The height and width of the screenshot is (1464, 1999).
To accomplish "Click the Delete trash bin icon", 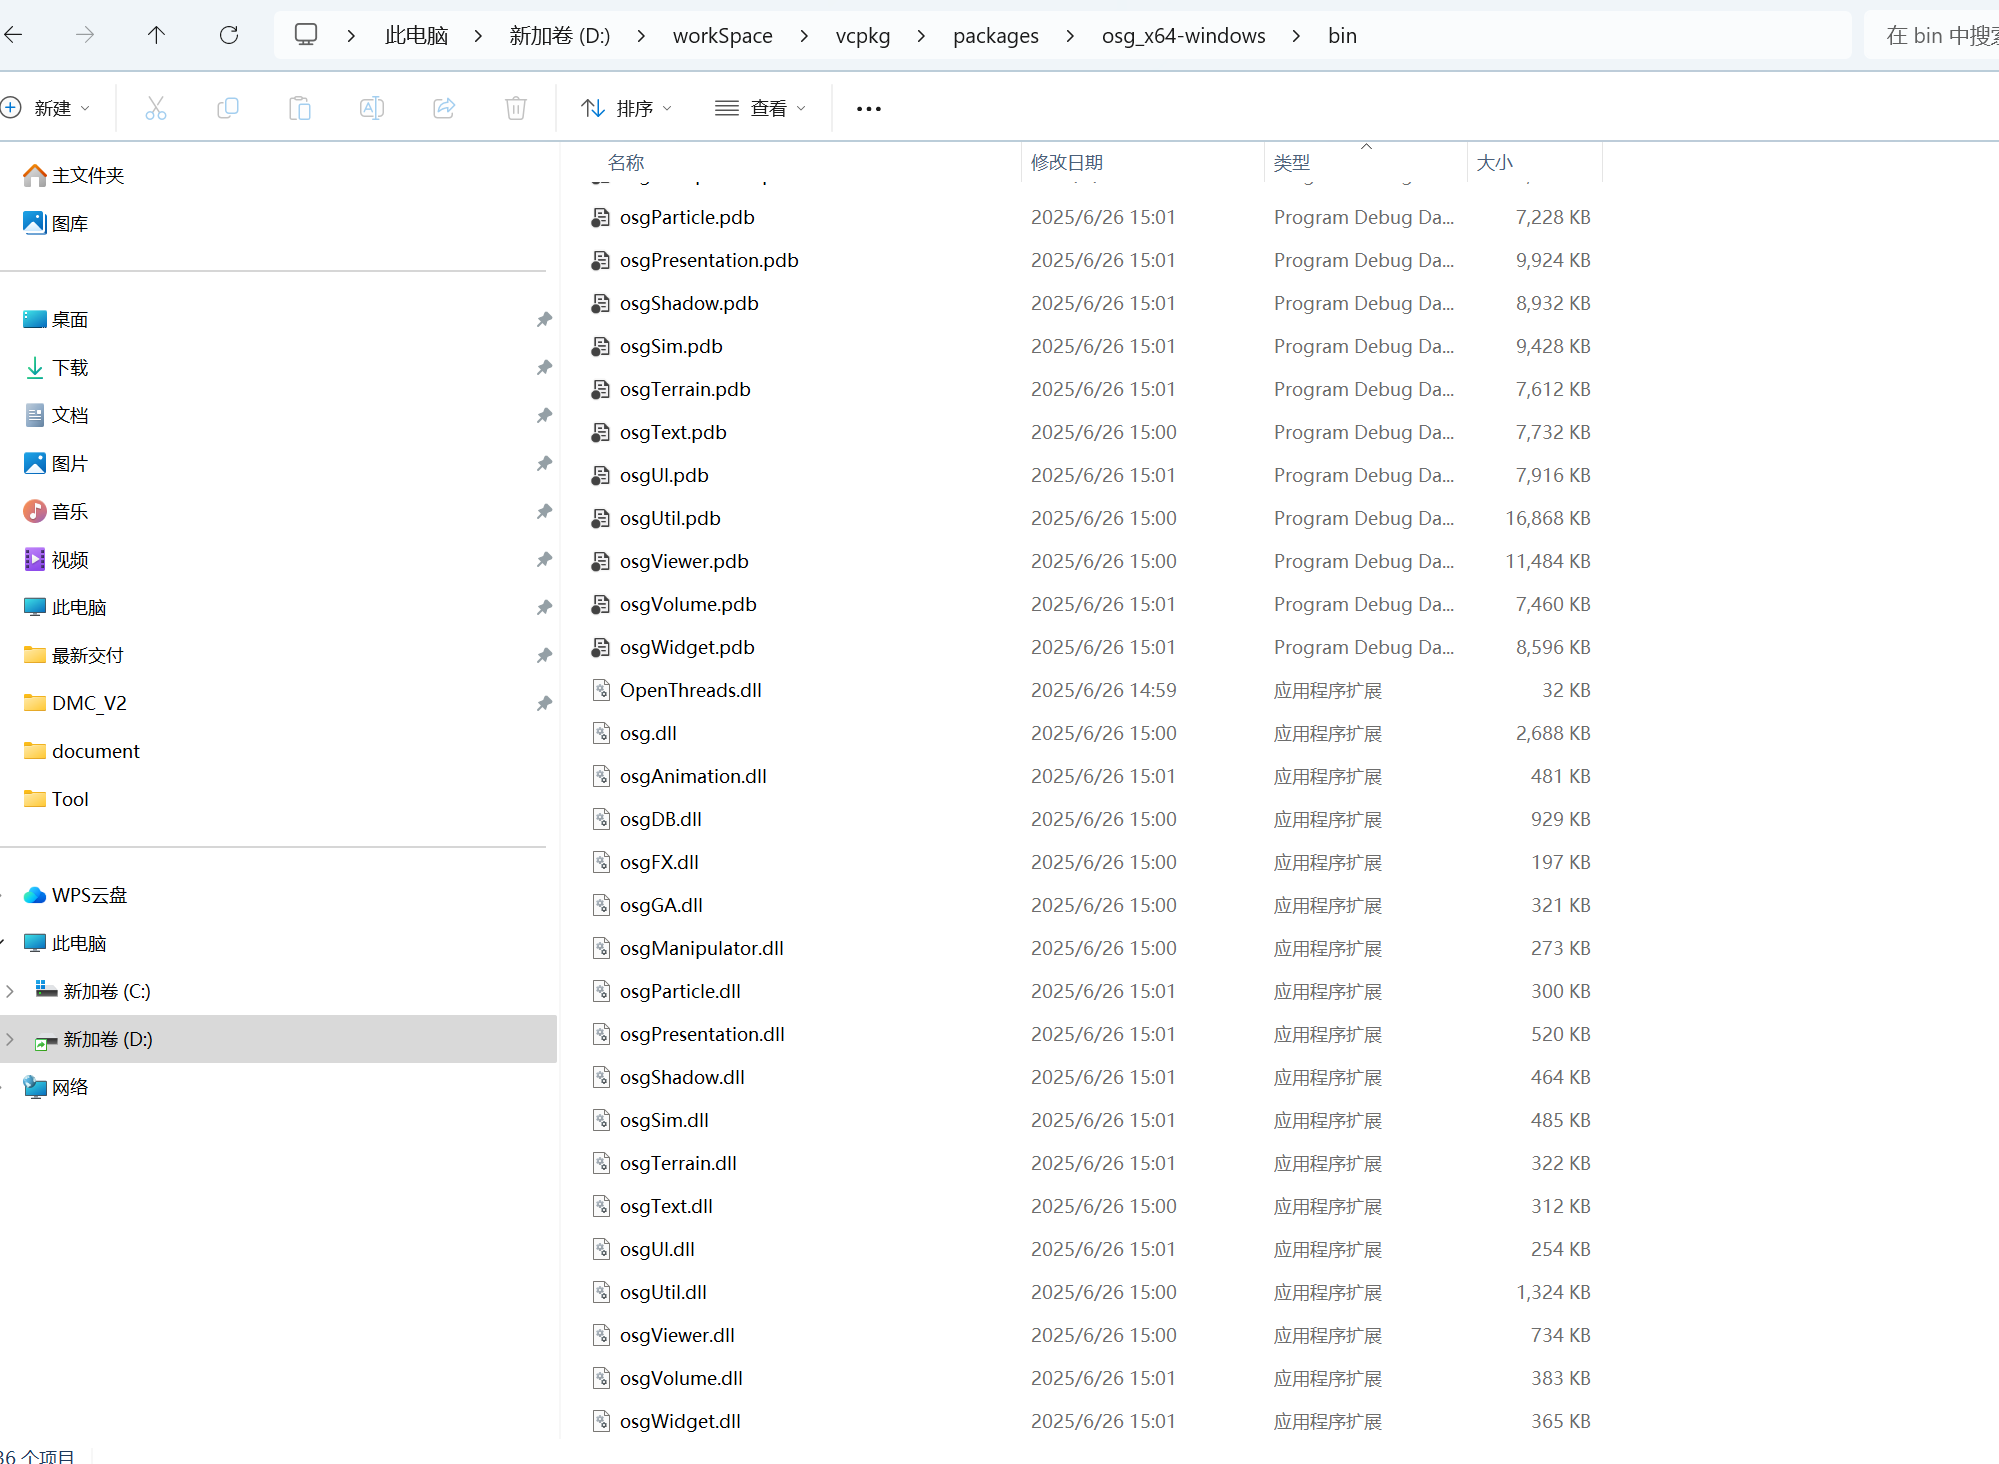I will click(x=516, y=108).
